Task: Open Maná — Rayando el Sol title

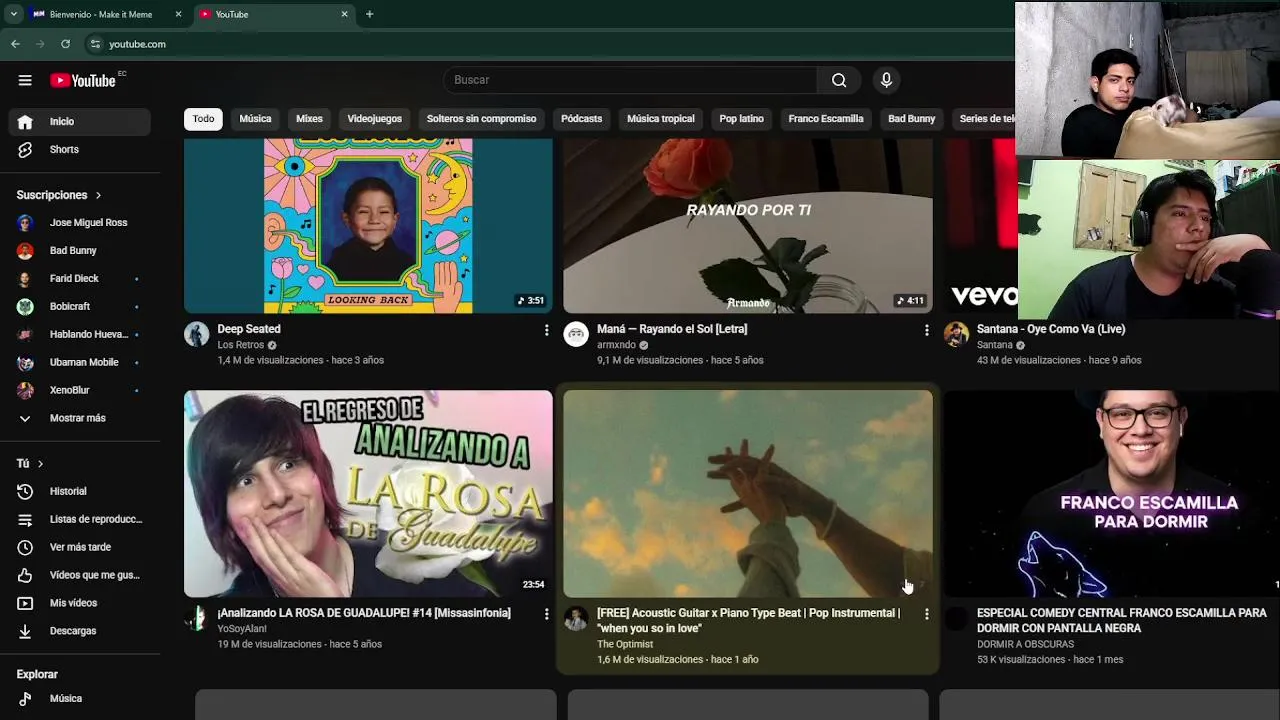Action: [x=672, y=329]
